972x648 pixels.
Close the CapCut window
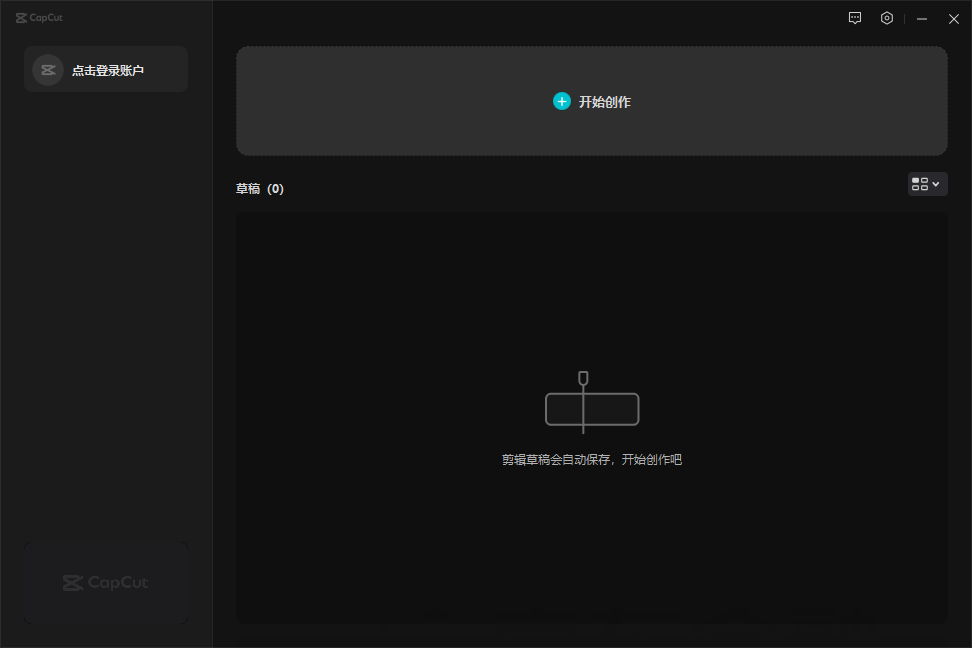pyautogui.click(x=954, y=19)
